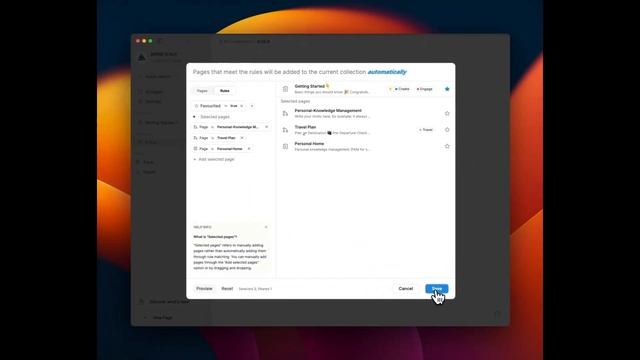Viewport: 640px width, 360px height.
Task: Click the Engage tag on Getting Started
Action: (x=424, y=89)
